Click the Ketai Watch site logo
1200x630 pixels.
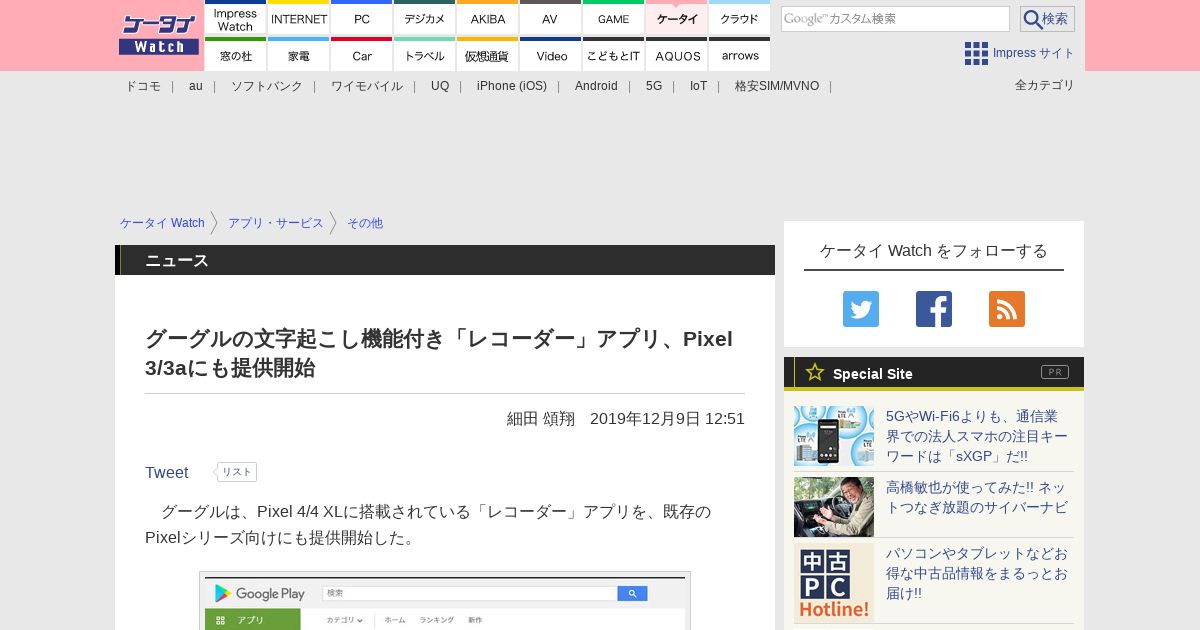tap(159, 35)
